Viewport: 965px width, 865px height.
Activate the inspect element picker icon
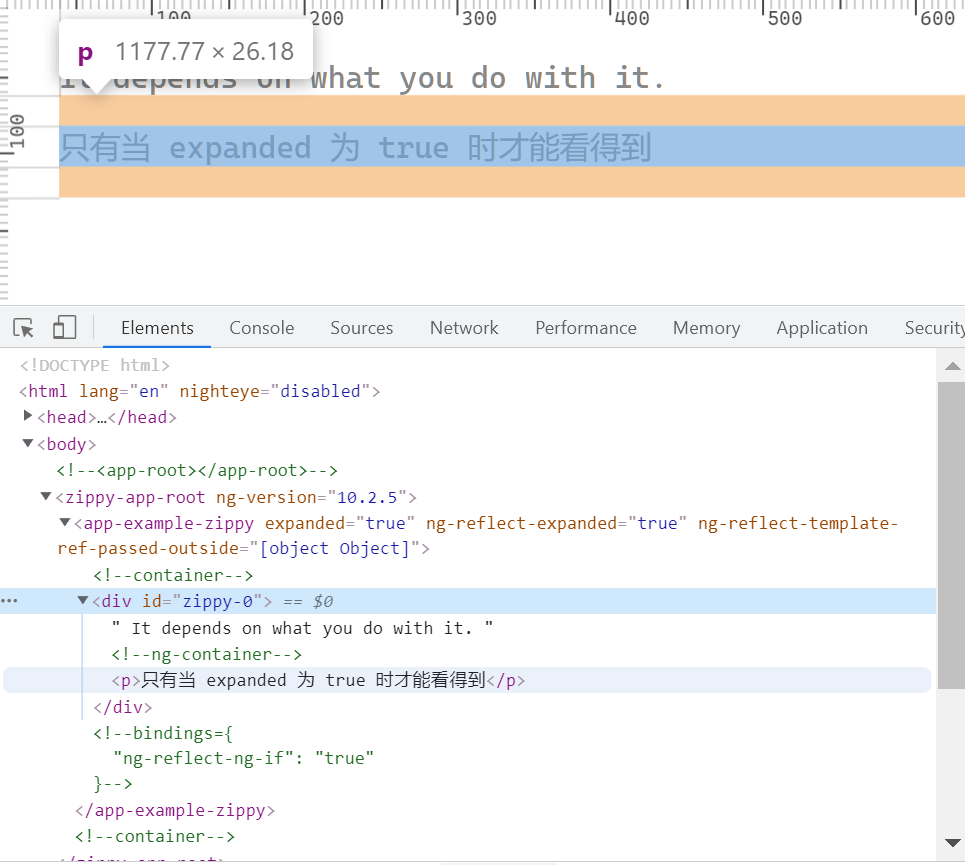click(24, 328)
